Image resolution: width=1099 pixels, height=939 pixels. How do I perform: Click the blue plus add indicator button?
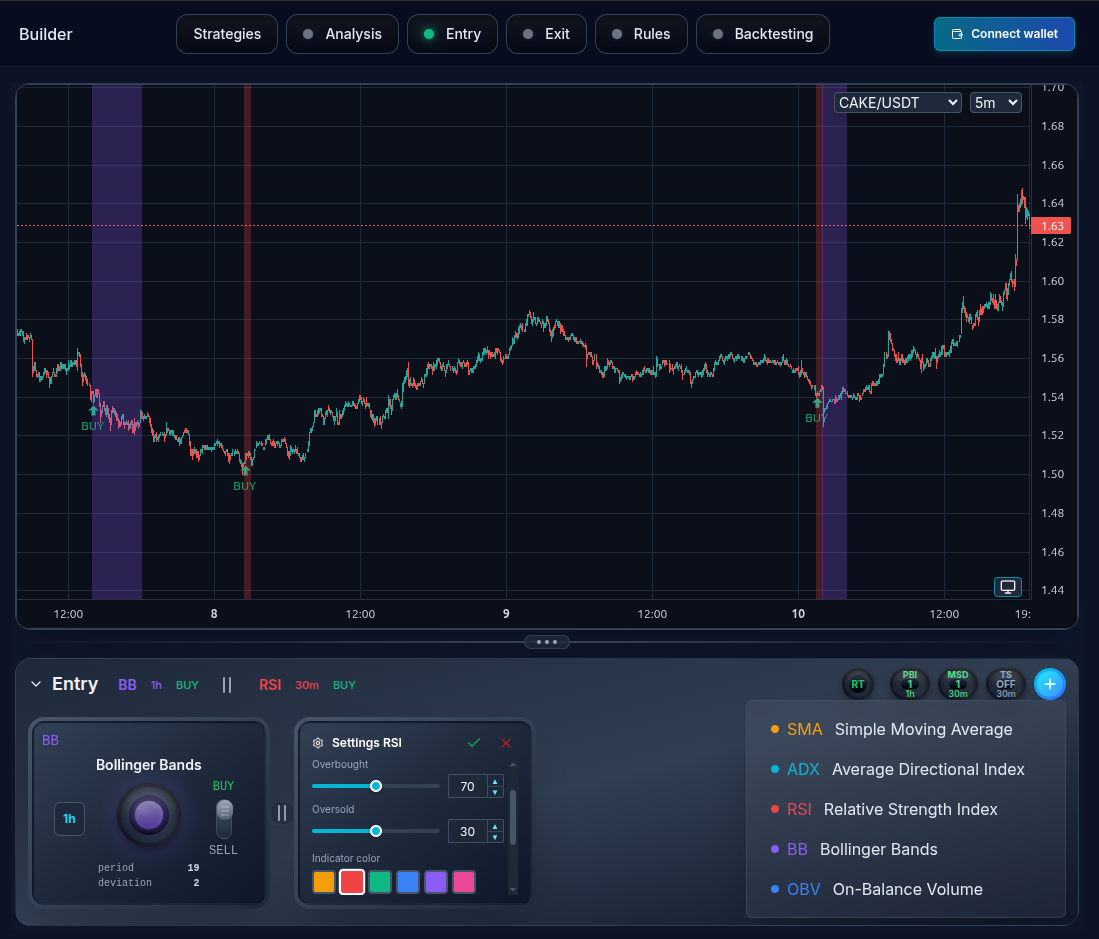point(1049,684)
